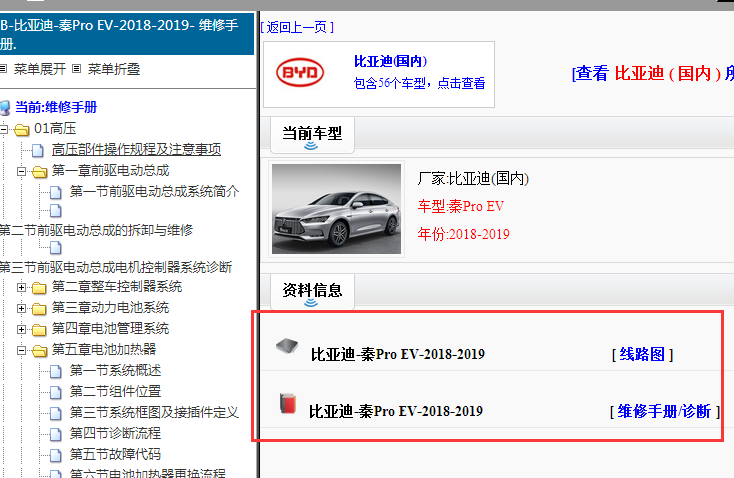Image resolution: width=734 pixels, height=478 pixels.
Task: Click the 菜单展开 list icon
Action: click(3, 69)
